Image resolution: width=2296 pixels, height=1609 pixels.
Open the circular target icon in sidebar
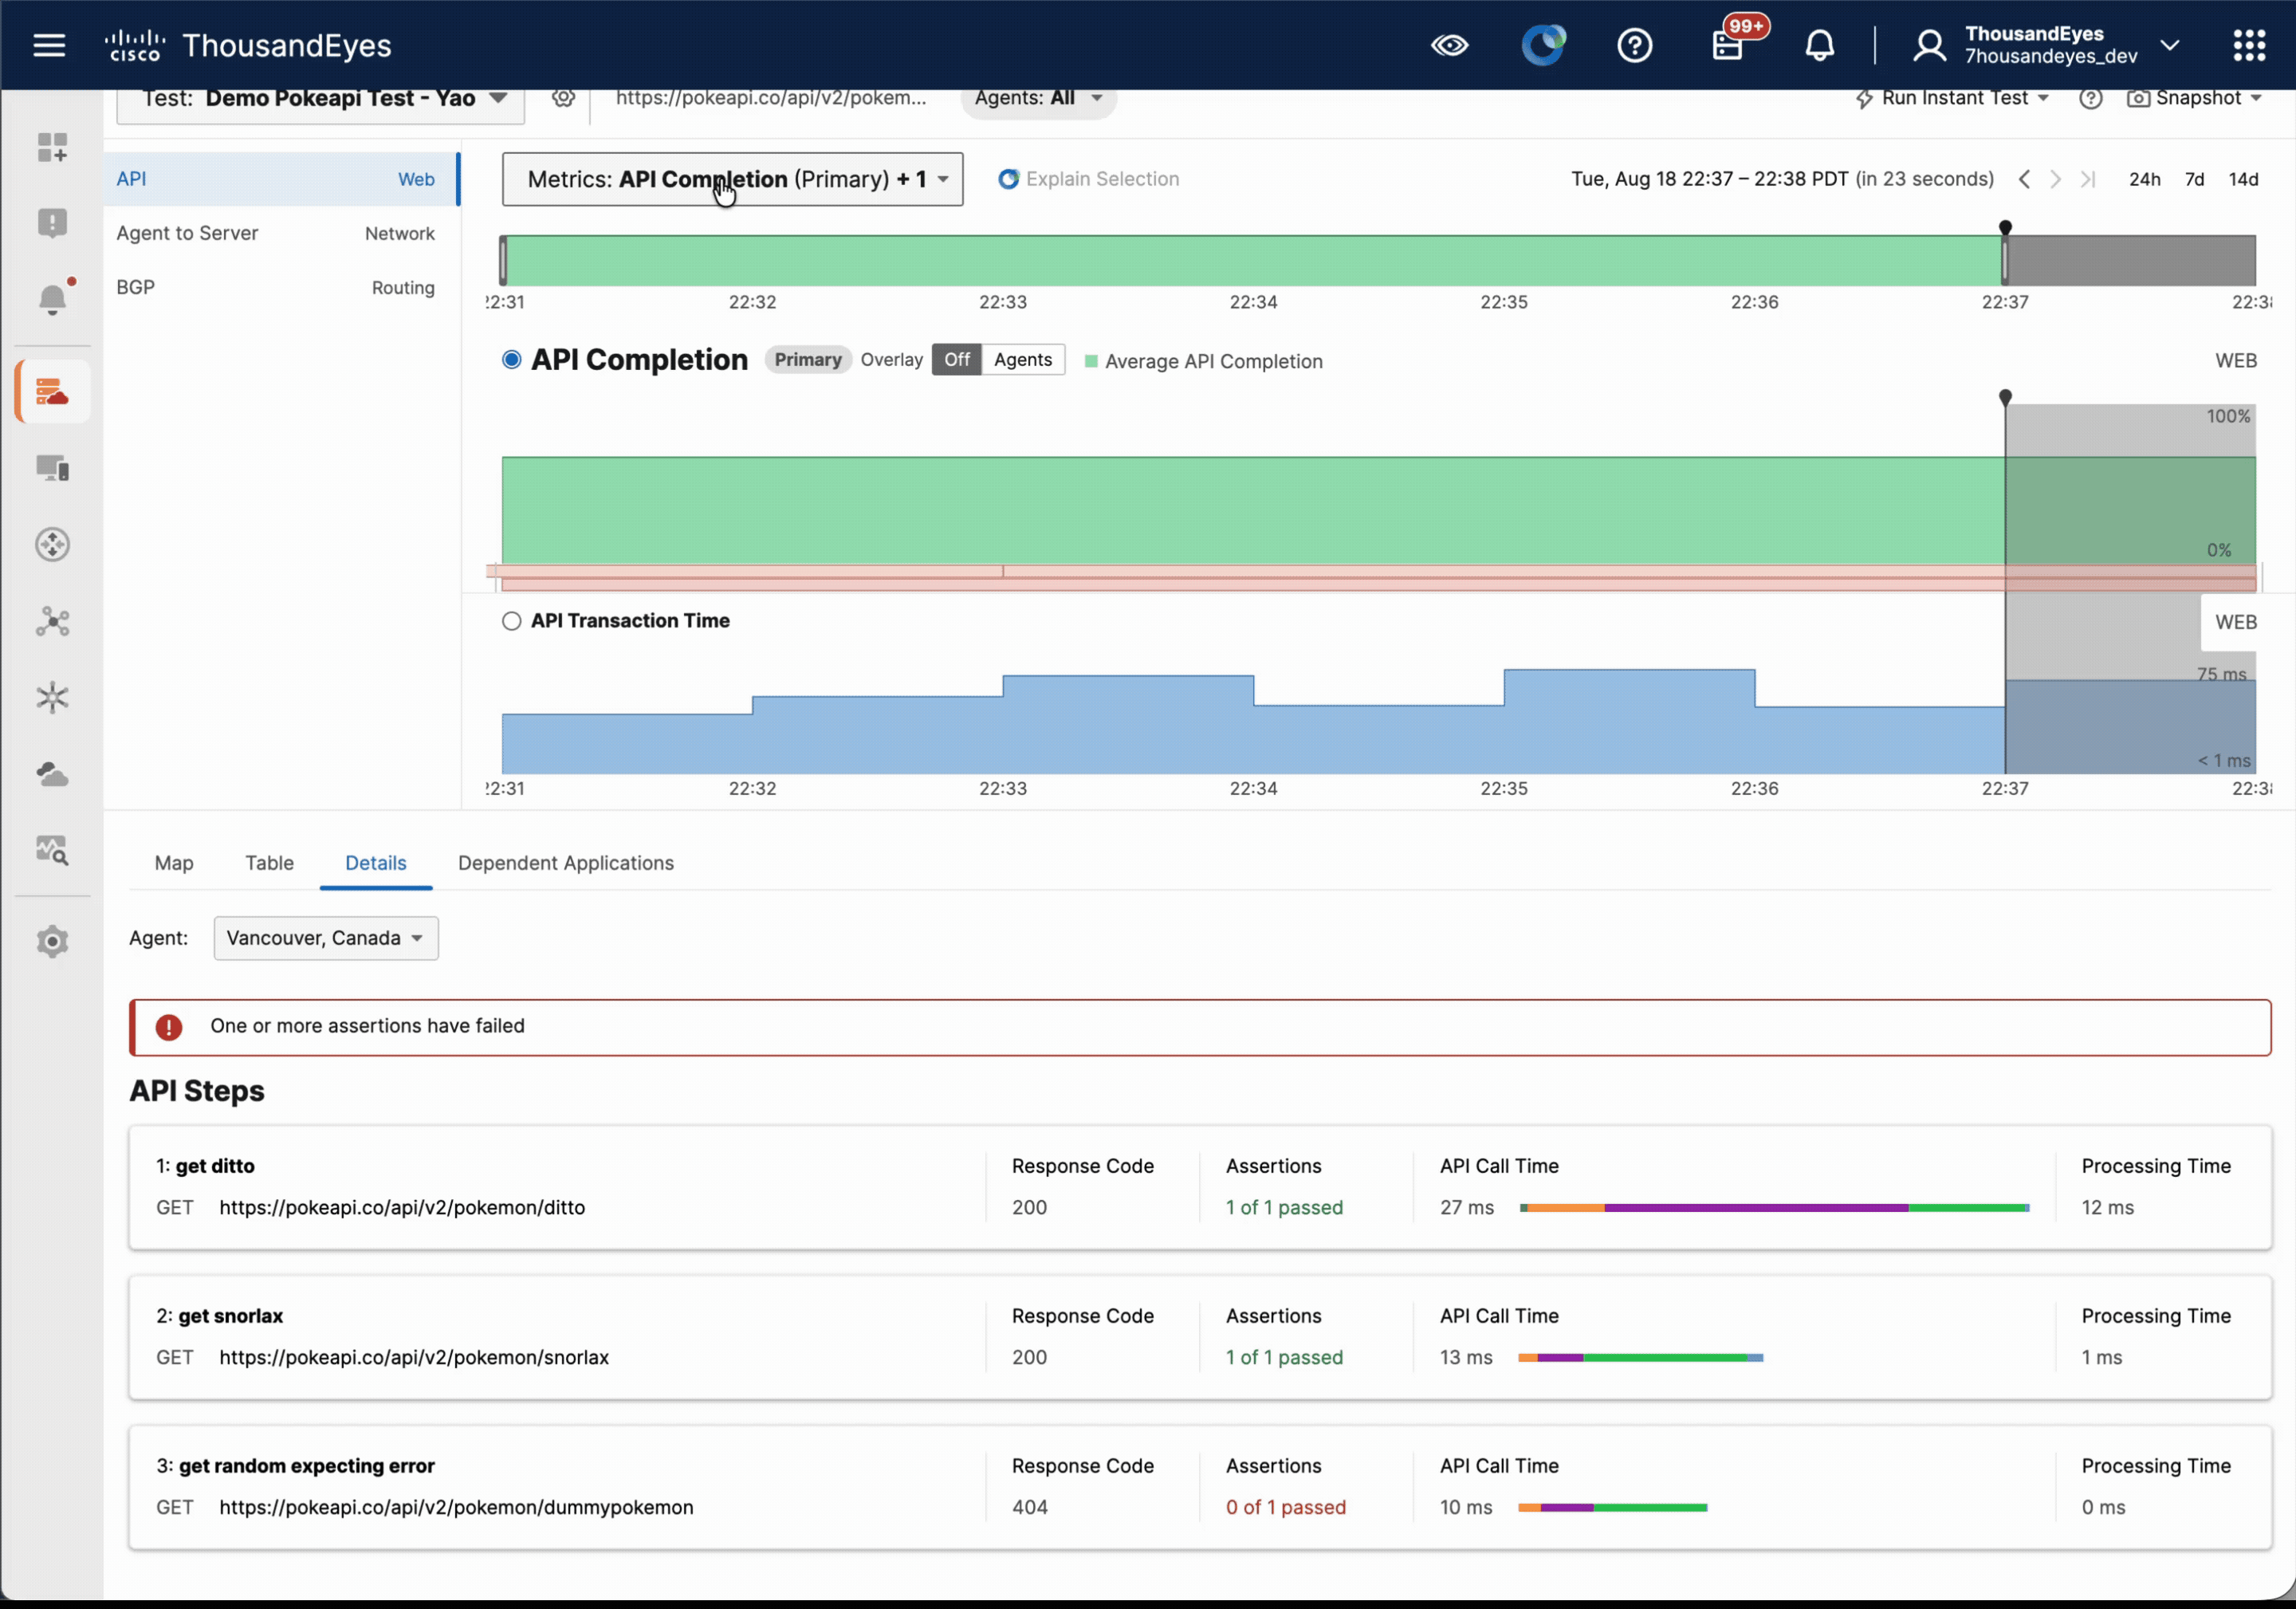click(52, 544)
